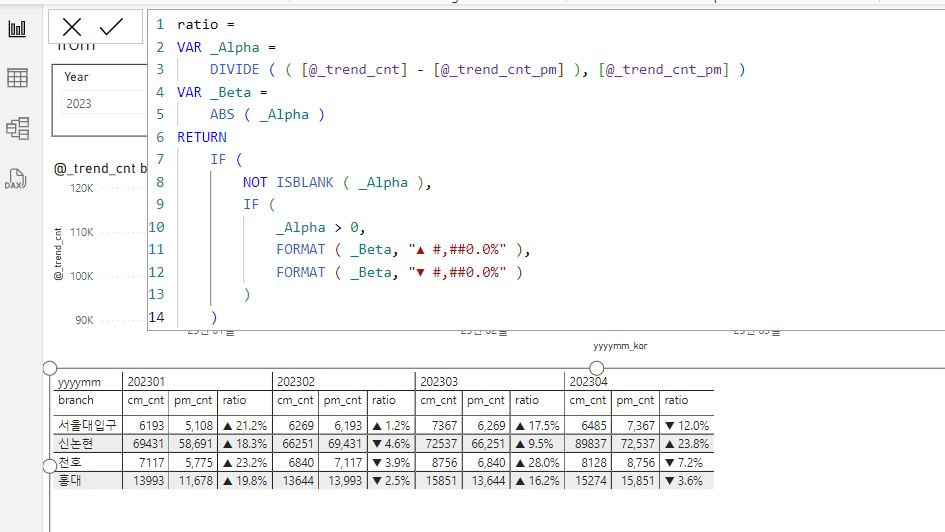Click the @_trend_cnt chart title
This screenshot has width=945, height=532.
click(x=100, y=169)
